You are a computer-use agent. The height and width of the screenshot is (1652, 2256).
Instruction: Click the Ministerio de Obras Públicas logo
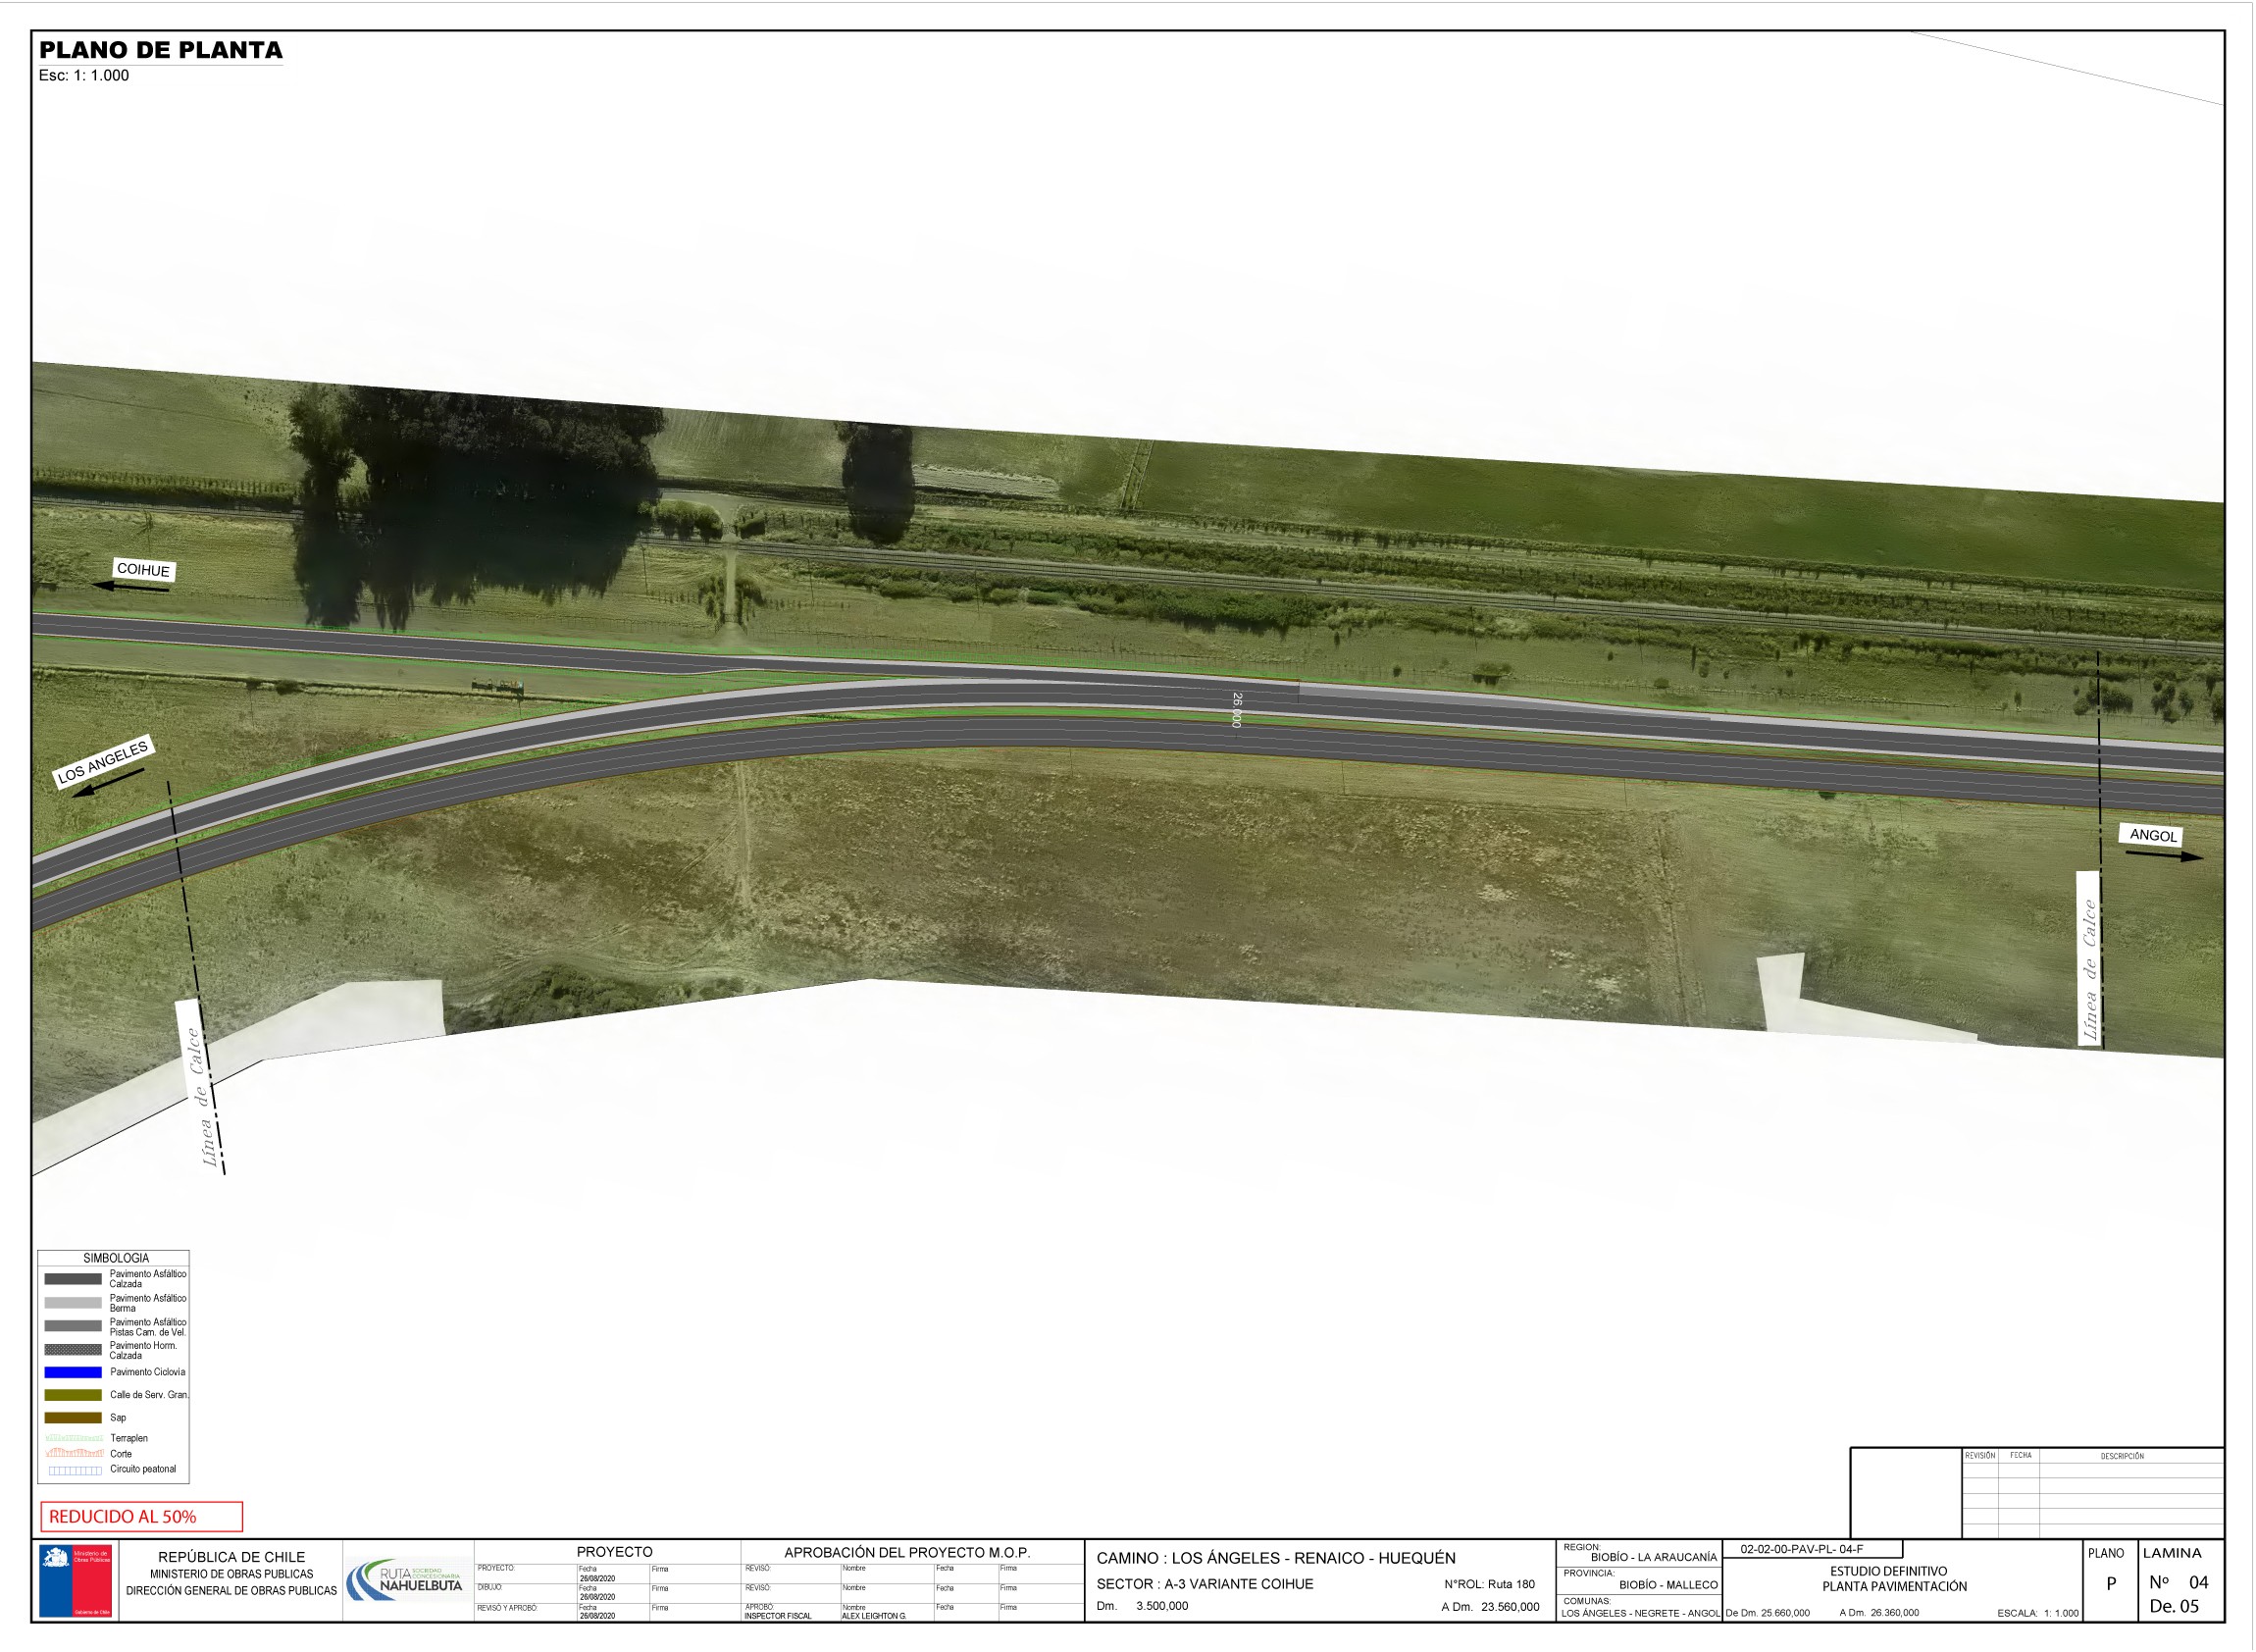point(75,1581)
